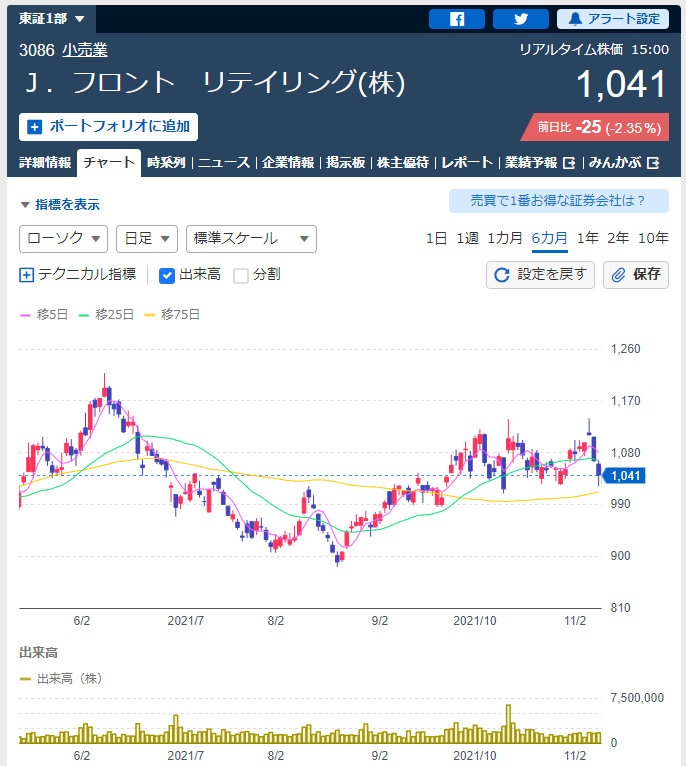Image resolution: width=686 pixels, height=766 pixels.
Task: Click the 小売業 sector link
Action: [x=85, y=50]
